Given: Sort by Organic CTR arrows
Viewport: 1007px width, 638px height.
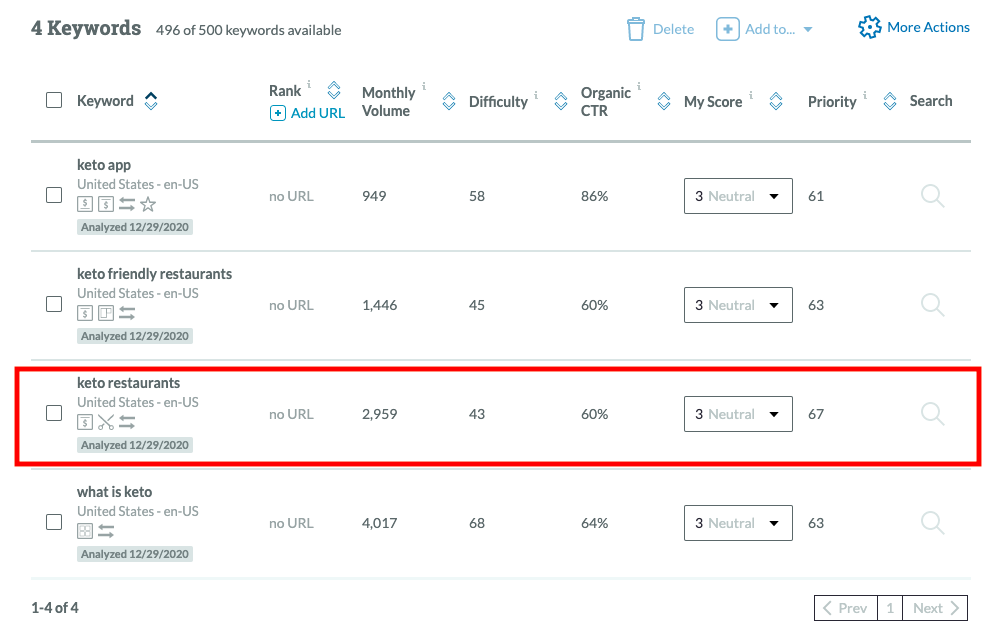Looking at the screenshot, I should point(664,101).
